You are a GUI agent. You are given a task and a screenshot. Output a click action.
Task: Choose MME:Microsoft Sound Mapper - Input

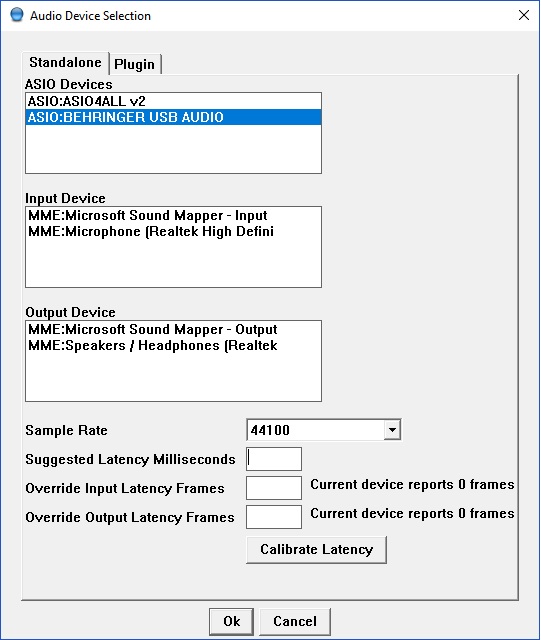173,215
